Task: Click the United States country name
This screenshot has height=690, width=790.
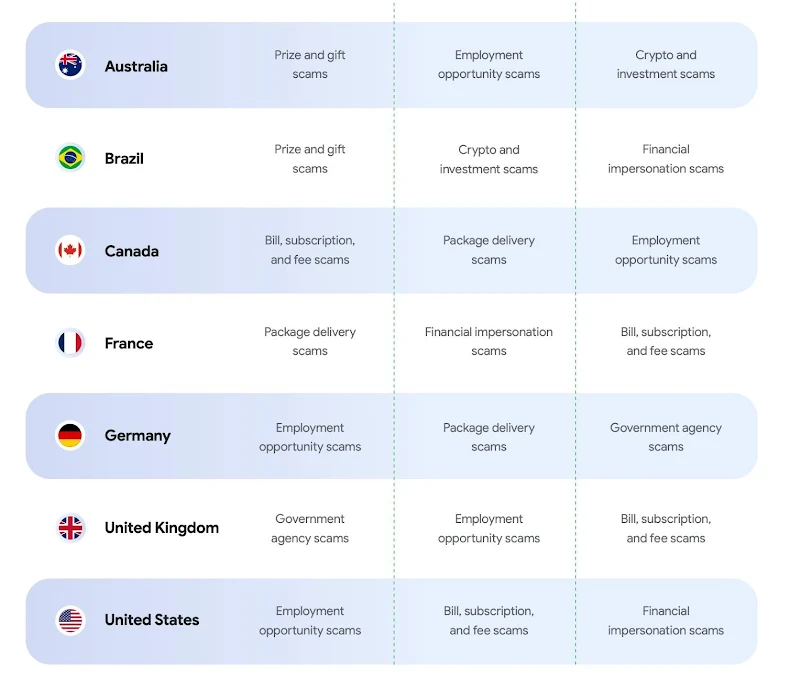Action: click(152, 620)
